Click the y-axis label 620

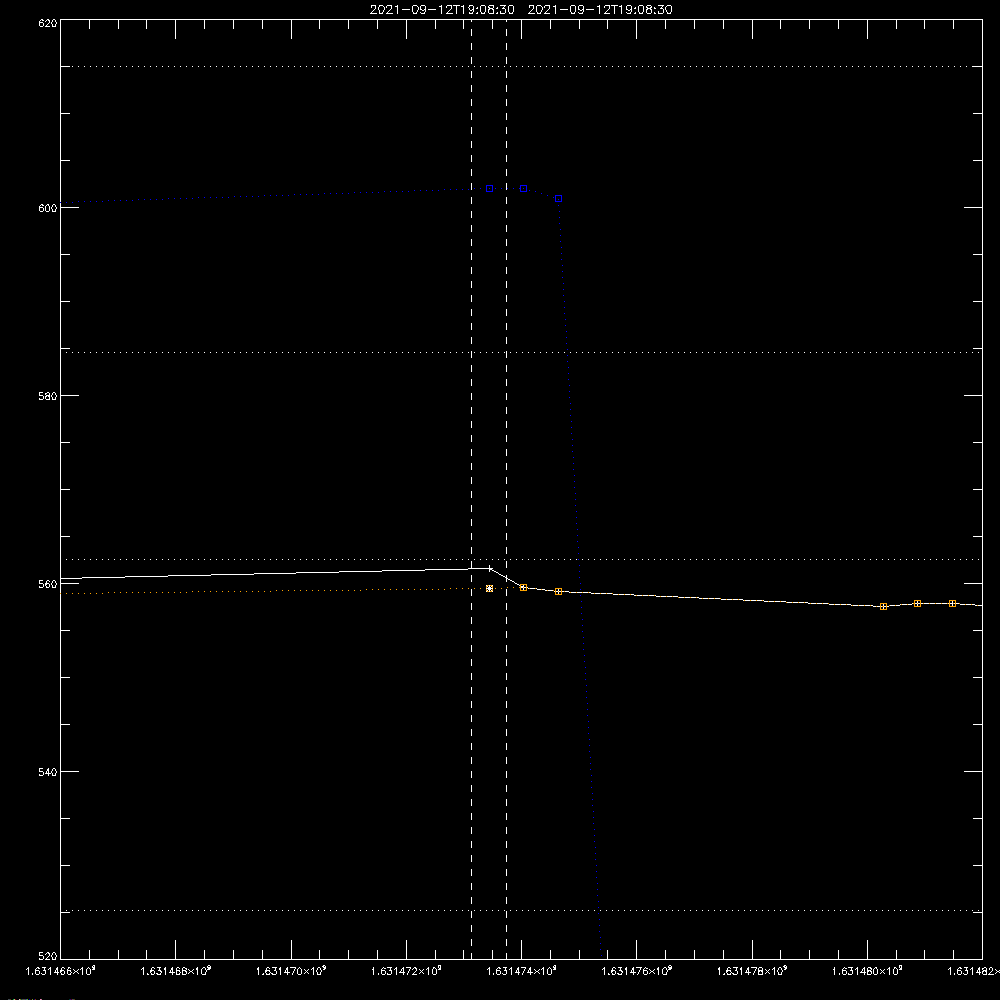pyautogui.click(x=48, y=24)
